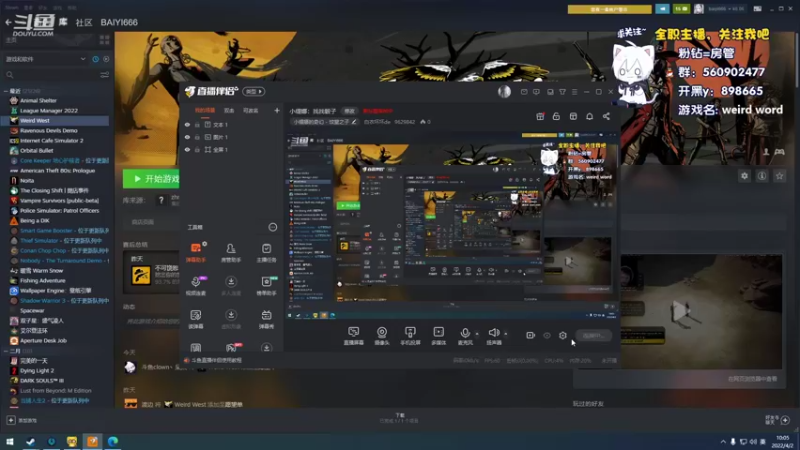
Task: Download the 多人连麦 multi-user tool
Action: 231,286
